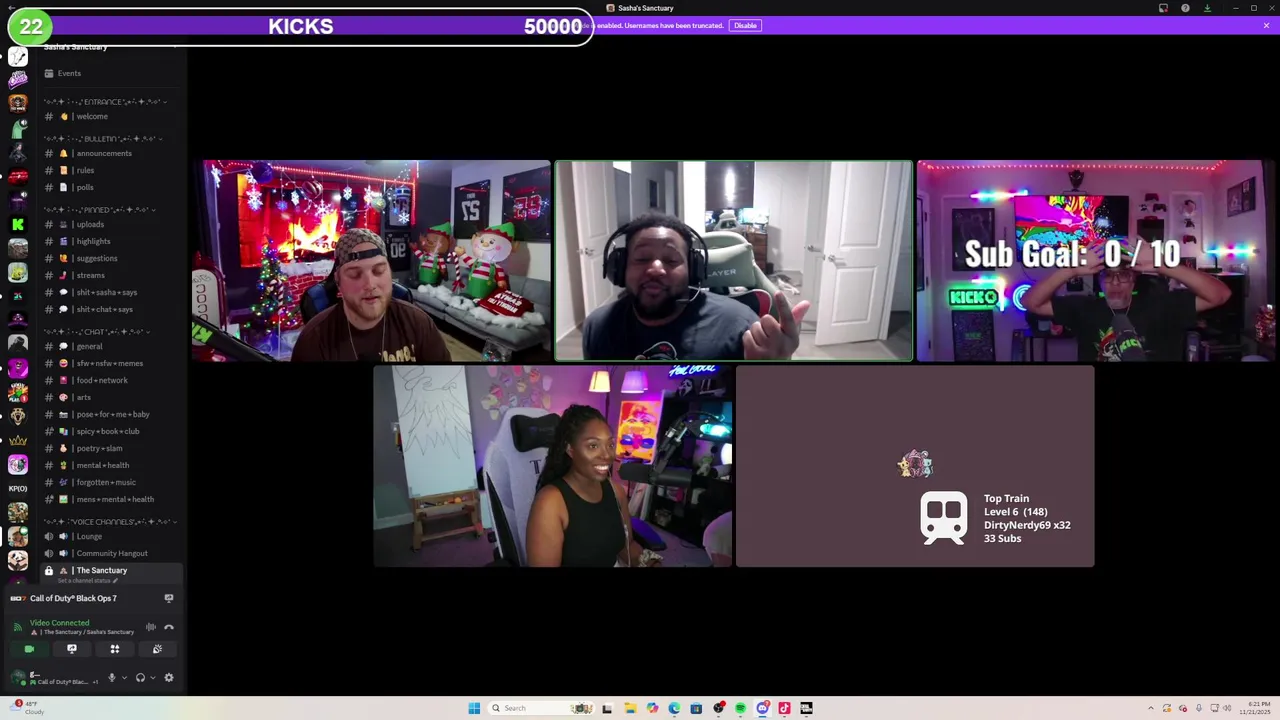Image resolution: width=1280 pixels, height=720 pixels.
Task: Focus the speaking man's video tile
Action: (x=734, y=260)
